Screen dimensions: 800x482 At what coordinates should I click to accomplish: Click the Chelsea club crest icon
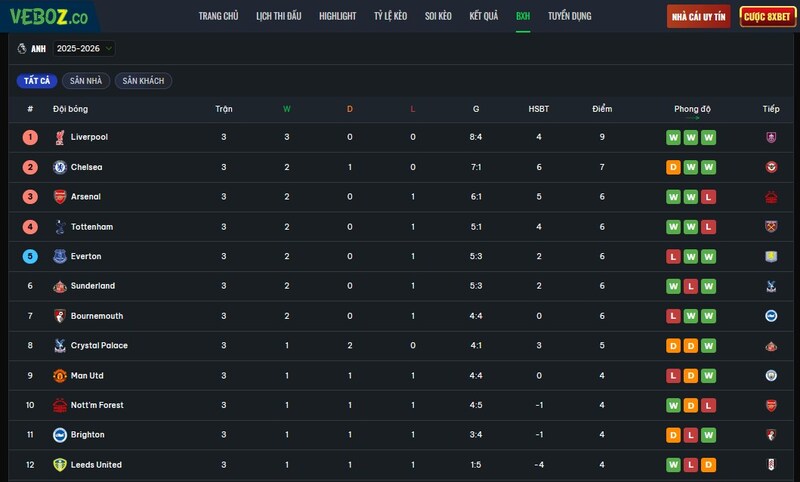60,167
